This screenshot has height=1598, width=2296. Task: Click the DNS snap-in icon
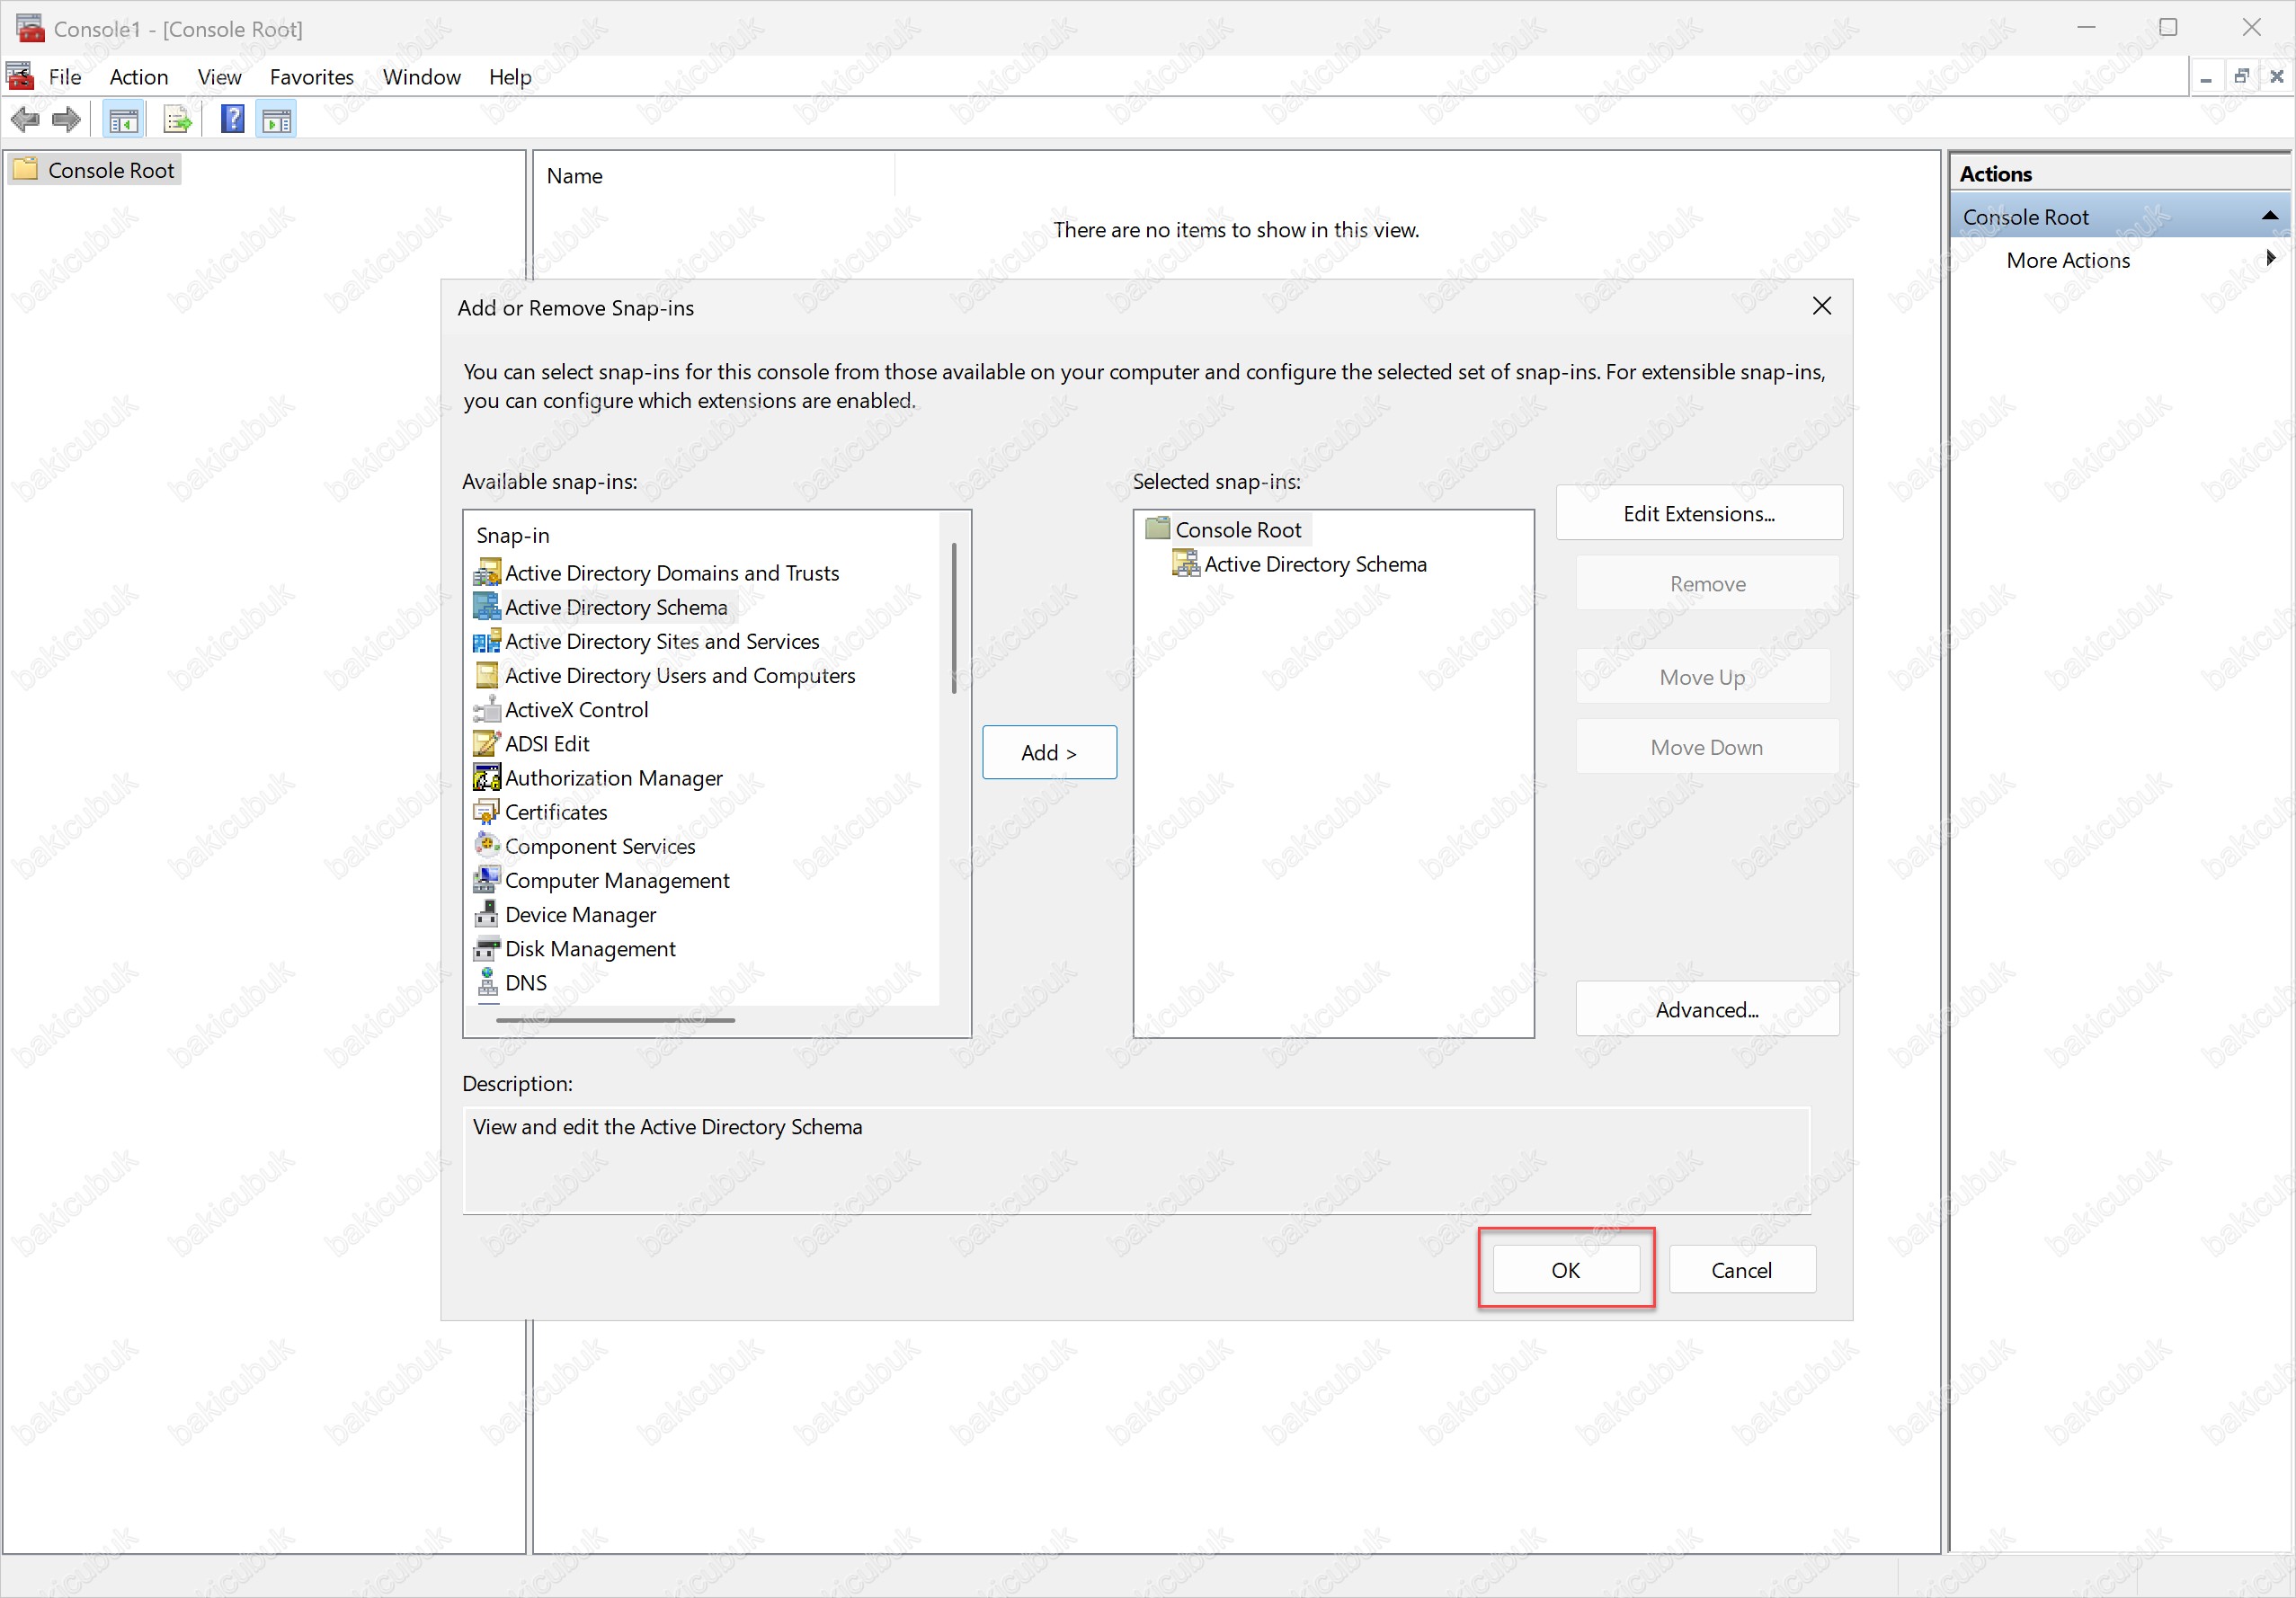click(487, 982)
